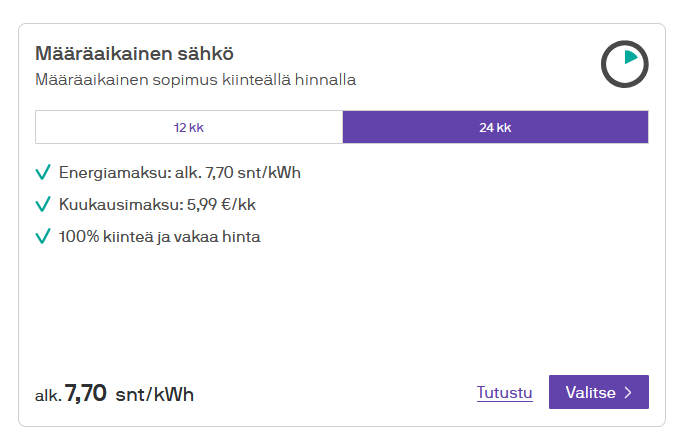Click the alk. prefix before the bottom price
This screenshot has height=435, width=683.
pyautogui.click(x=47, y=396)
